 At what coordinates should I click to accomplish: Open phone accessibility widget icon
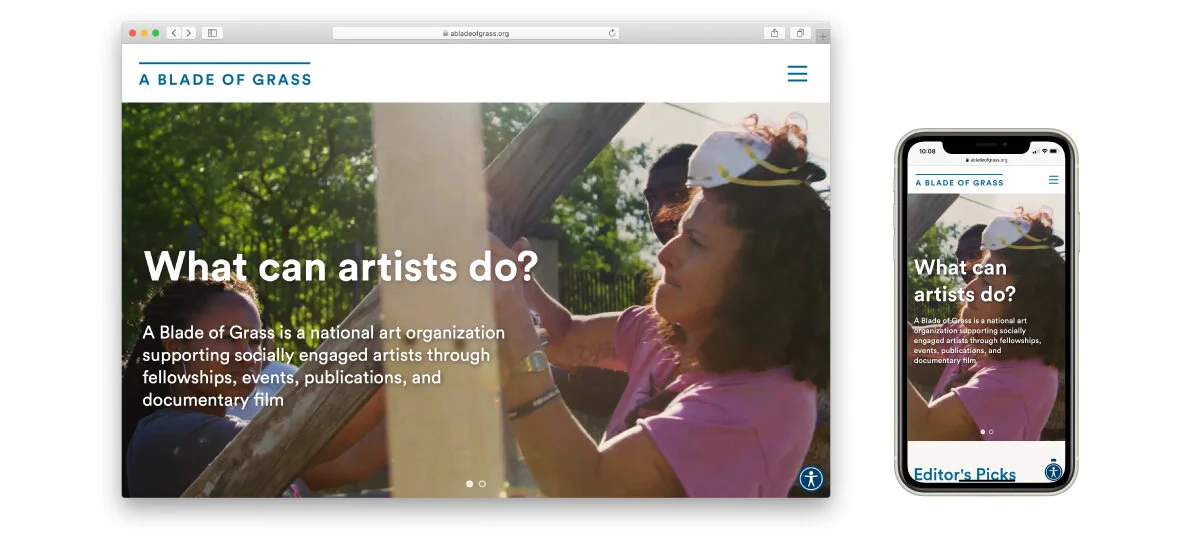coord(1053,471)
